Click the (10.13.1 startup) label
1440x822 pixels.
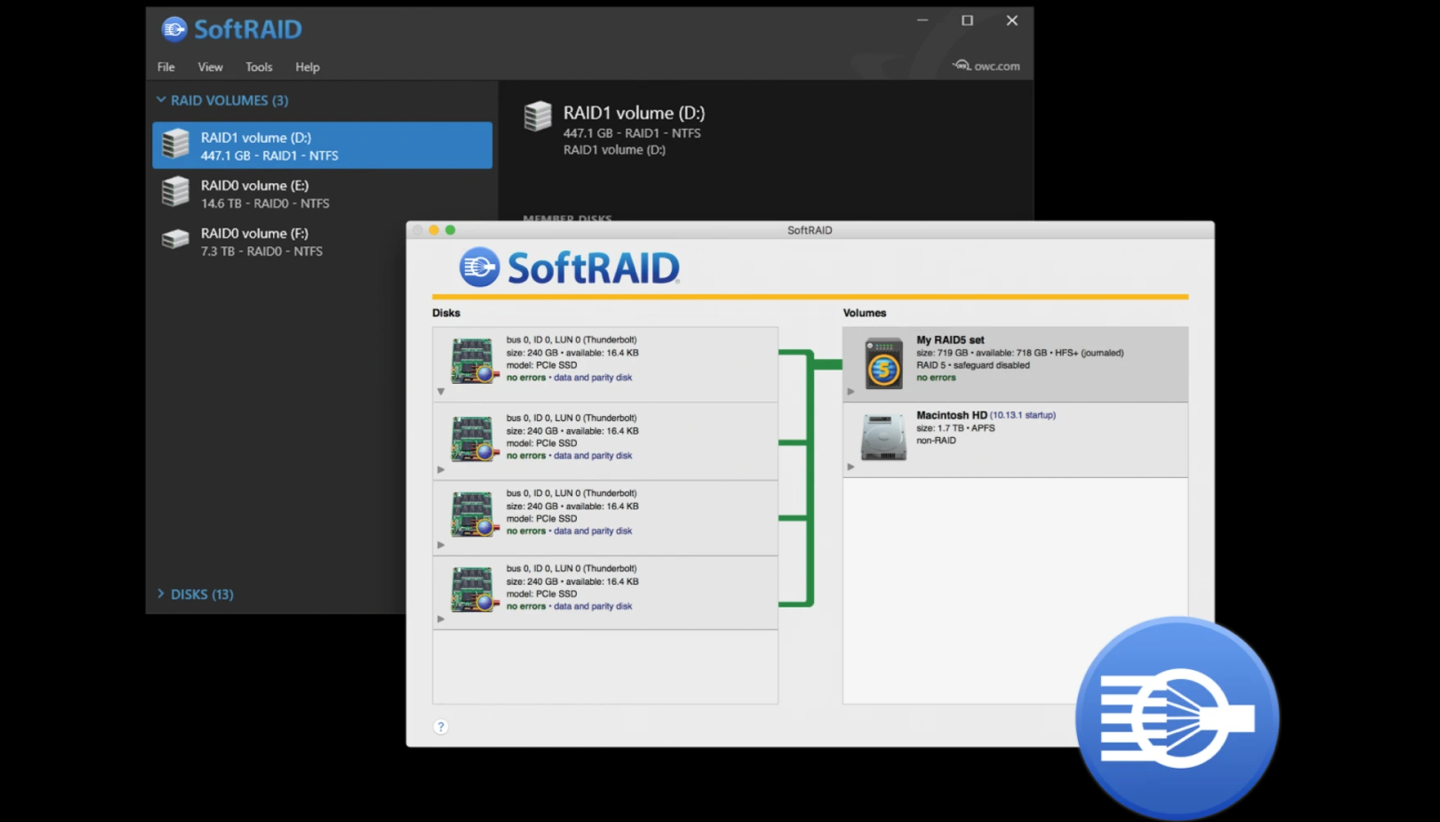coord(1022,414)
